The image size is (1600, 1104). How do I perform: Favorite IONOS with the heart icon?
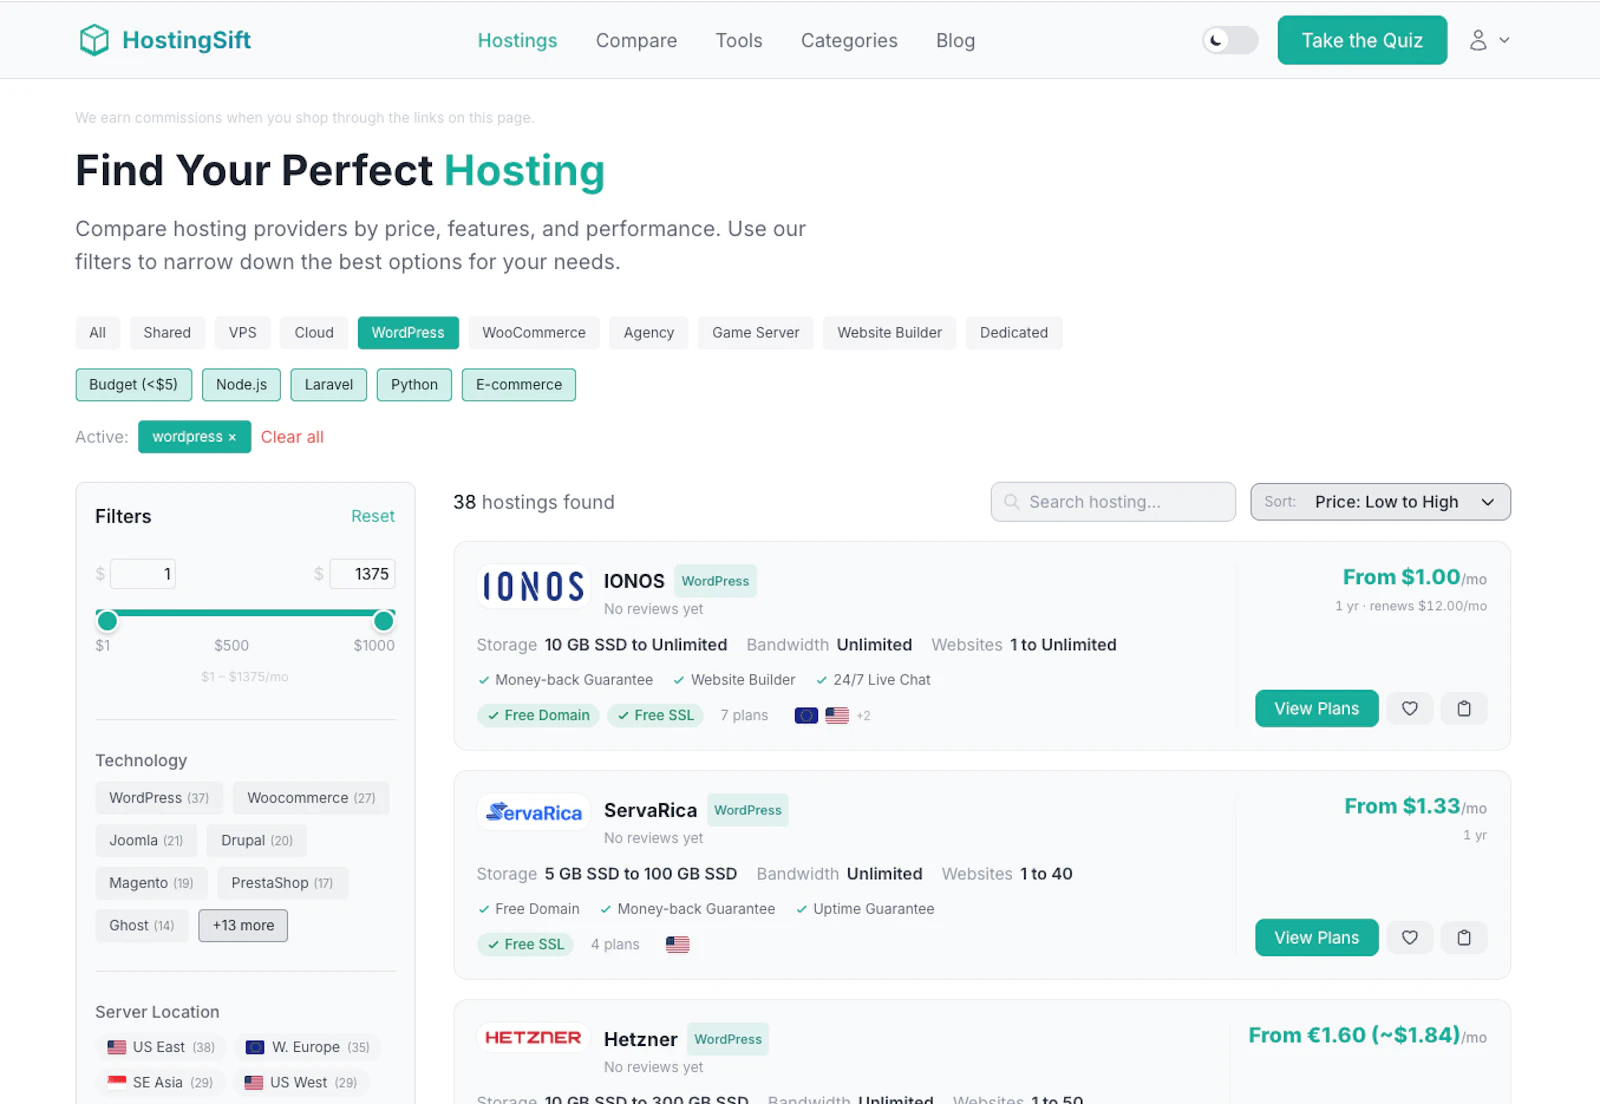tap(1409, 709)
